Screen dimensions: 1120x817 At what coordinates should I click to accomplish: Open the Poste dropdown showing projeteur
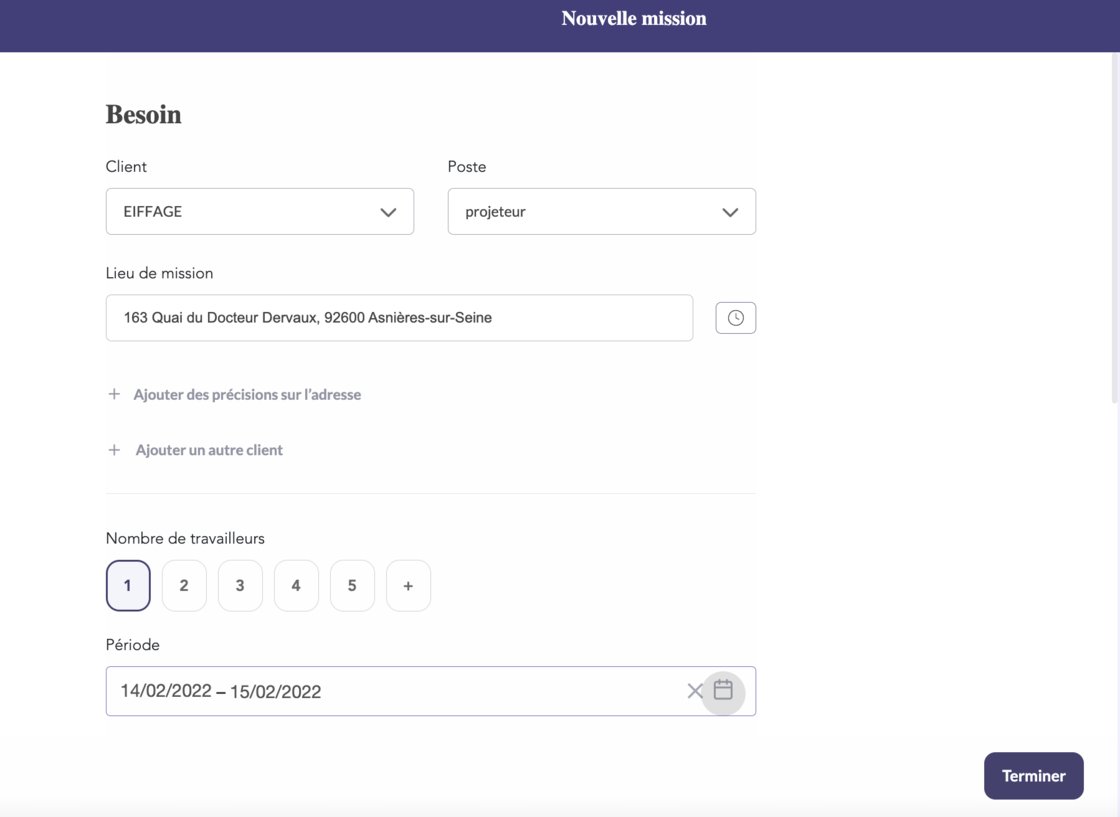pos(601,211)
